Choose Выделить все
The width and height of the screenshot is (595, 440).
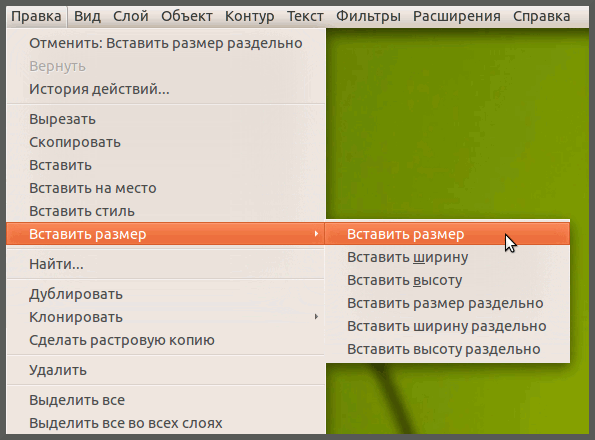(166, 400)
